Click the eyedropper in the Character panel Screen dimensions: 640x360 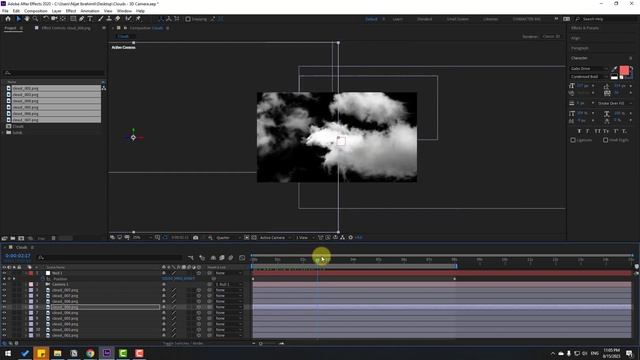coord(614,69)
